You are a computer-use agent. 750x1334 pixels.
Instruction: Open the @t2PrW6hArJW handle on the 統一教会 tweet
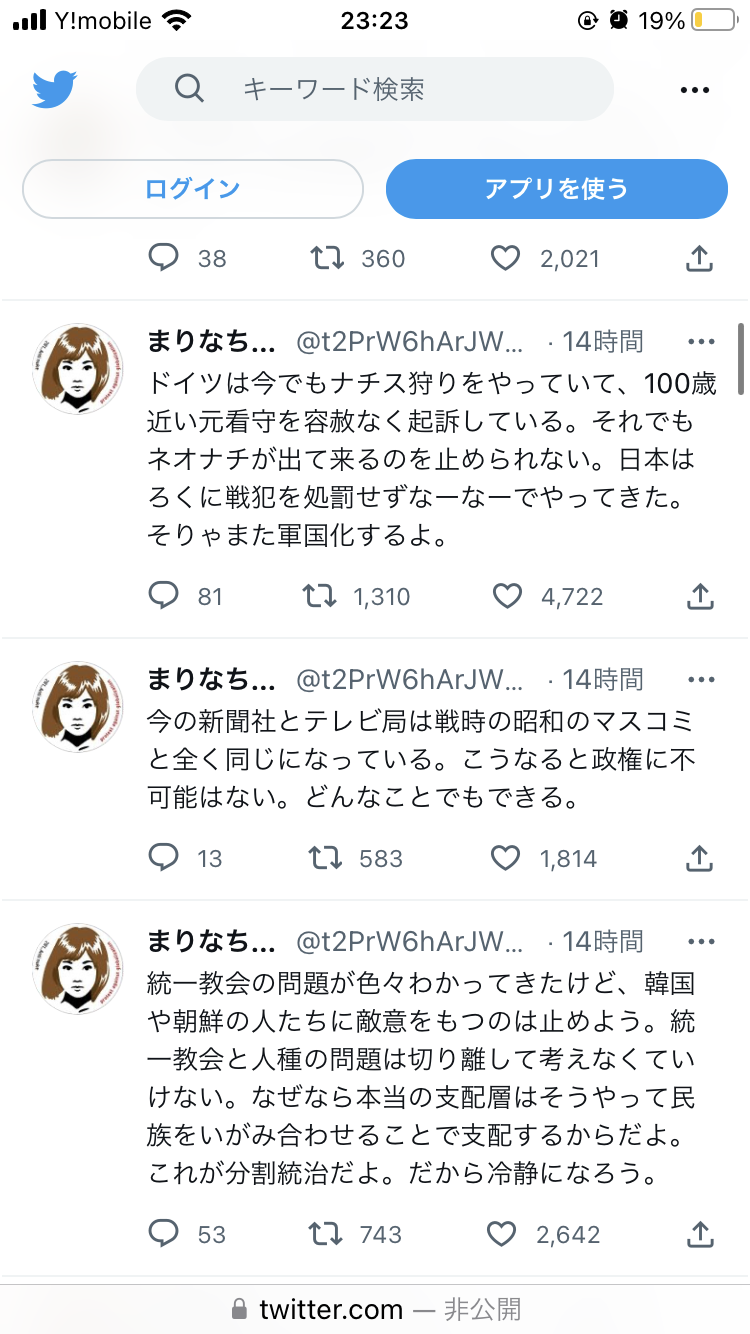410,942
